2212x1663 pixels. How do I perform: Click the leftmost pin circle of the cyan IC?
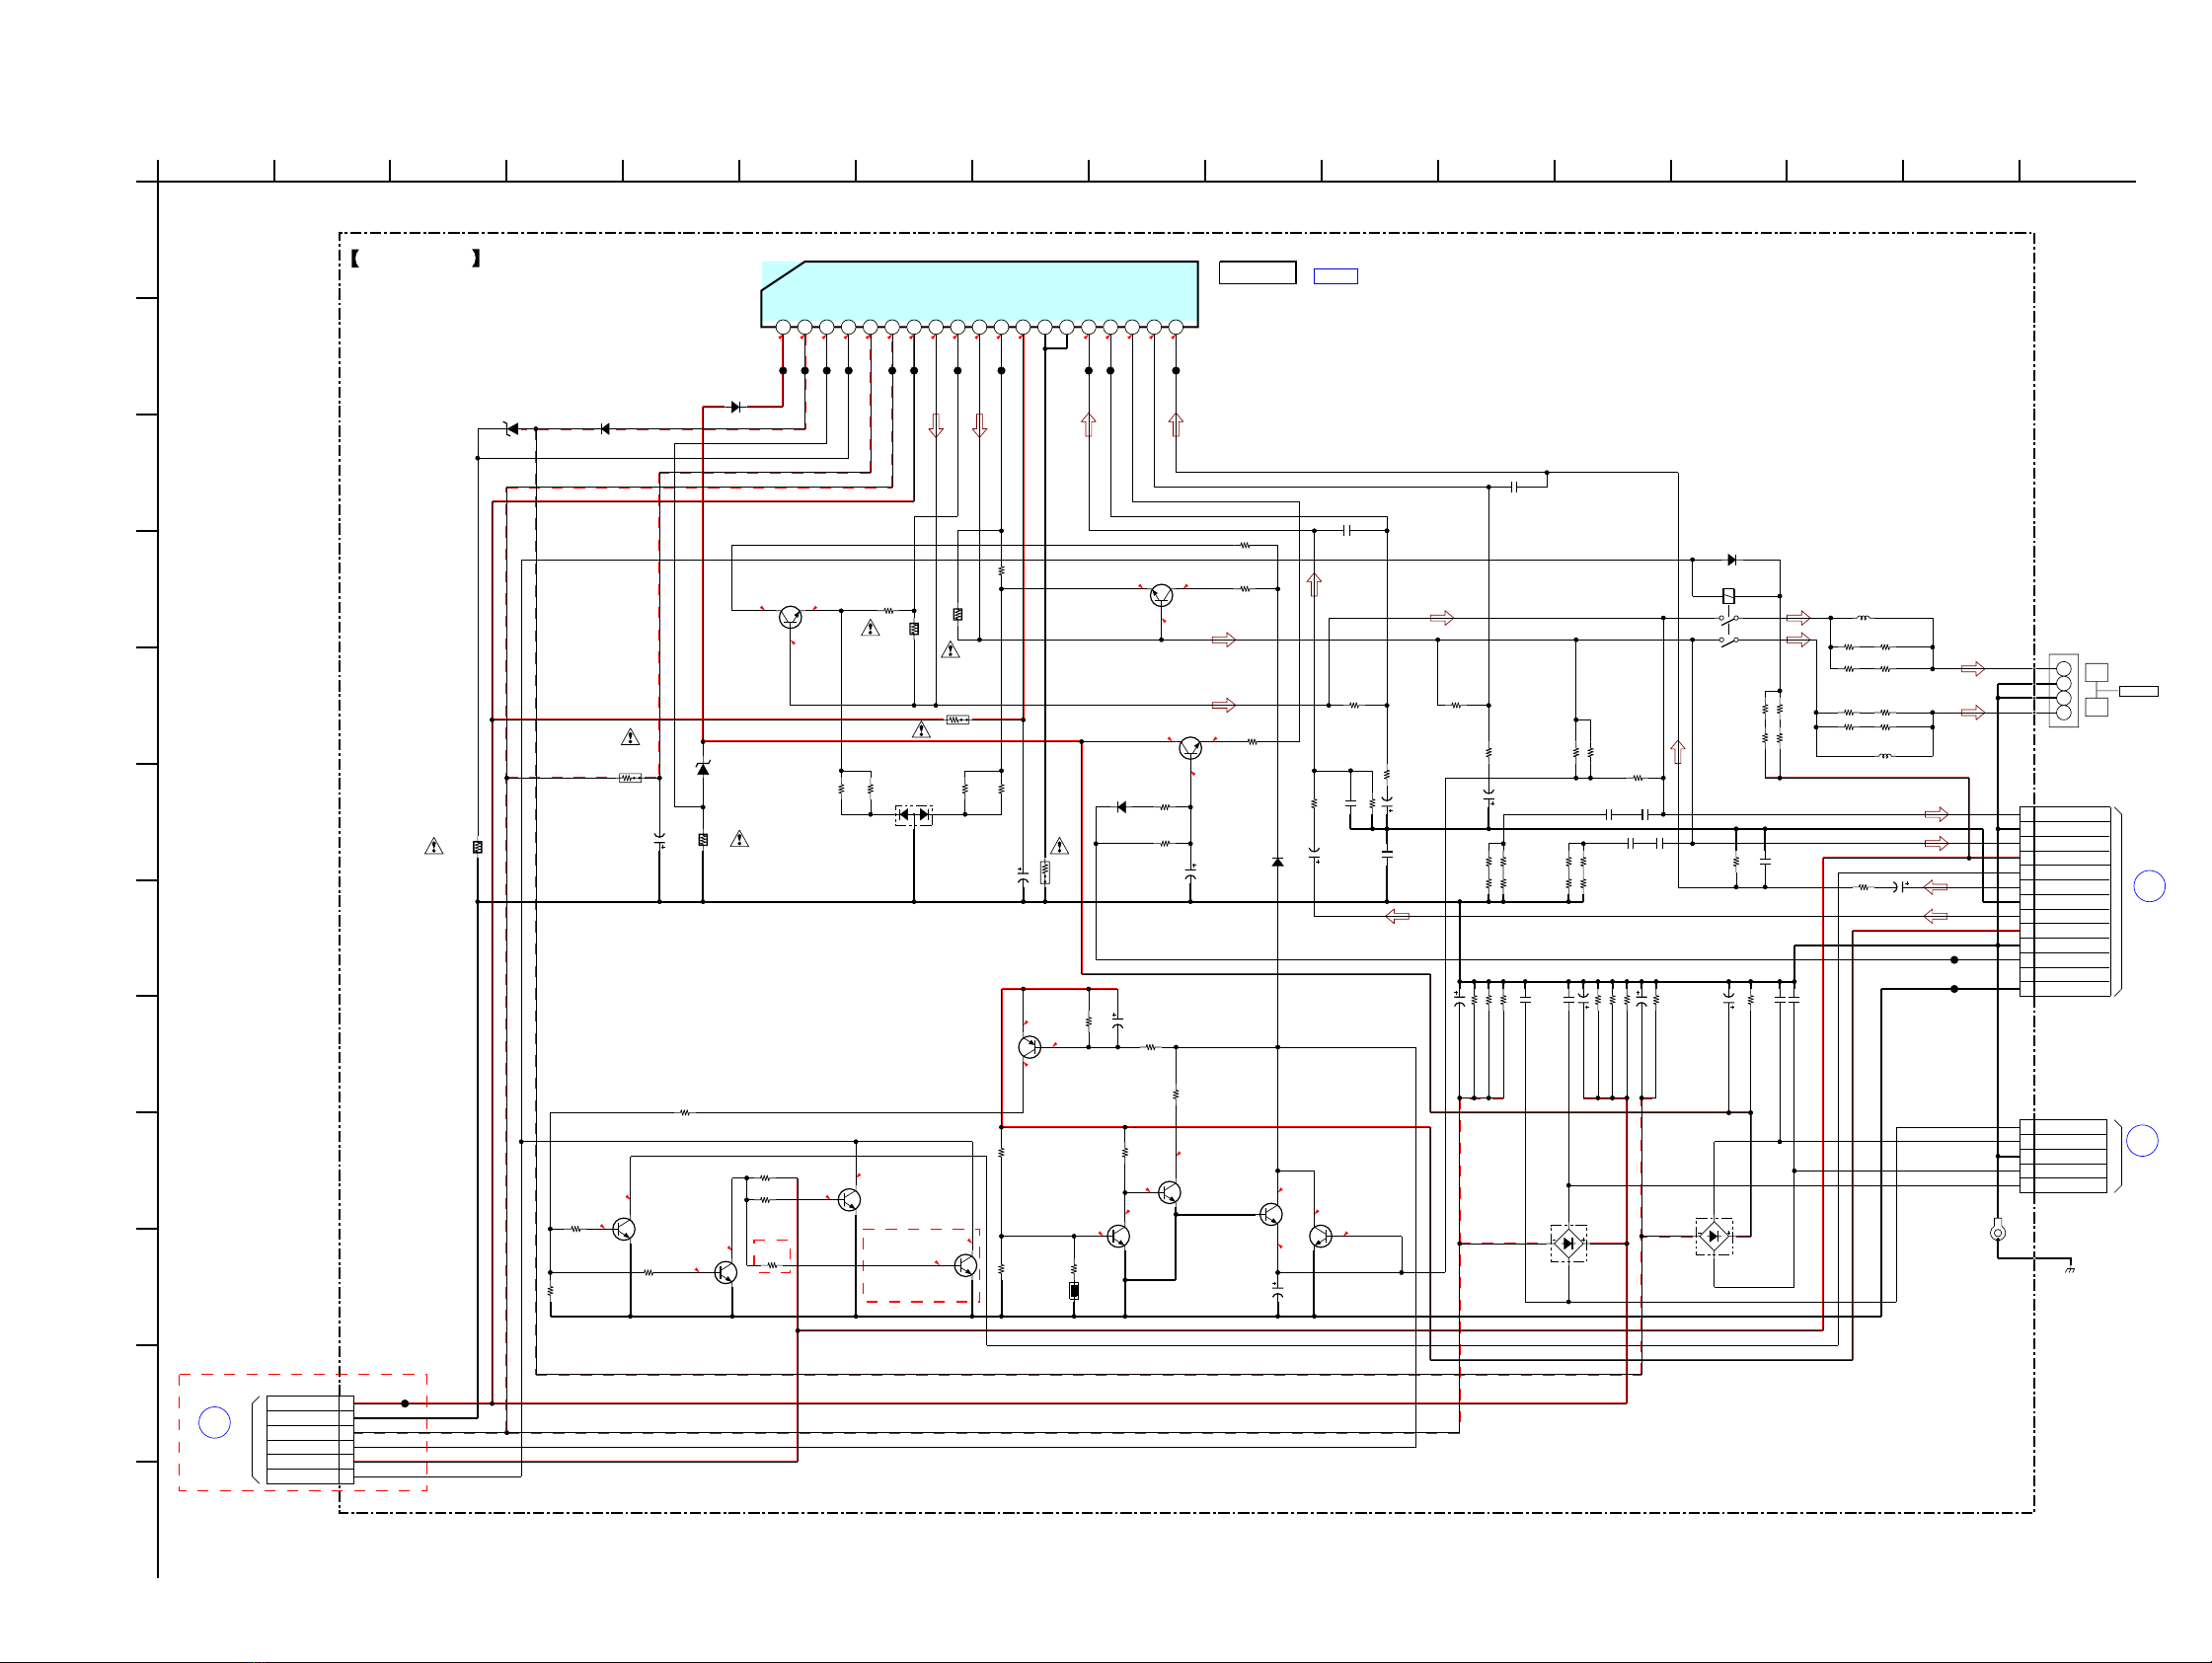point(783,327)
